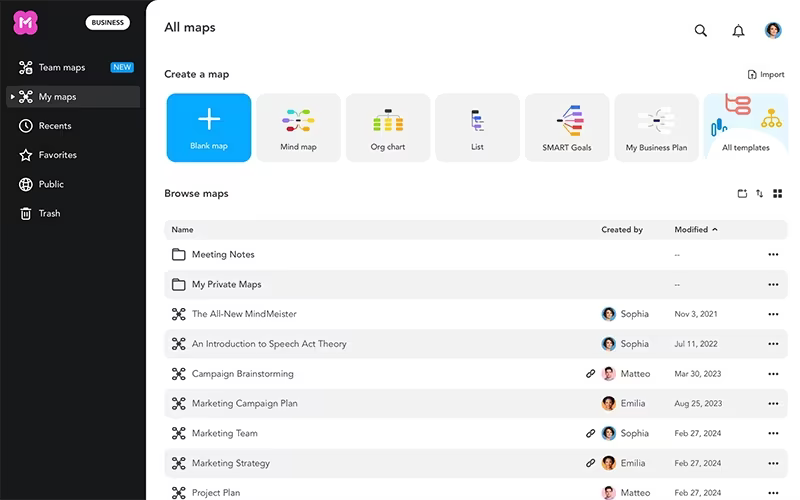Choose Mind map template
800x500 pixels.
298,128
